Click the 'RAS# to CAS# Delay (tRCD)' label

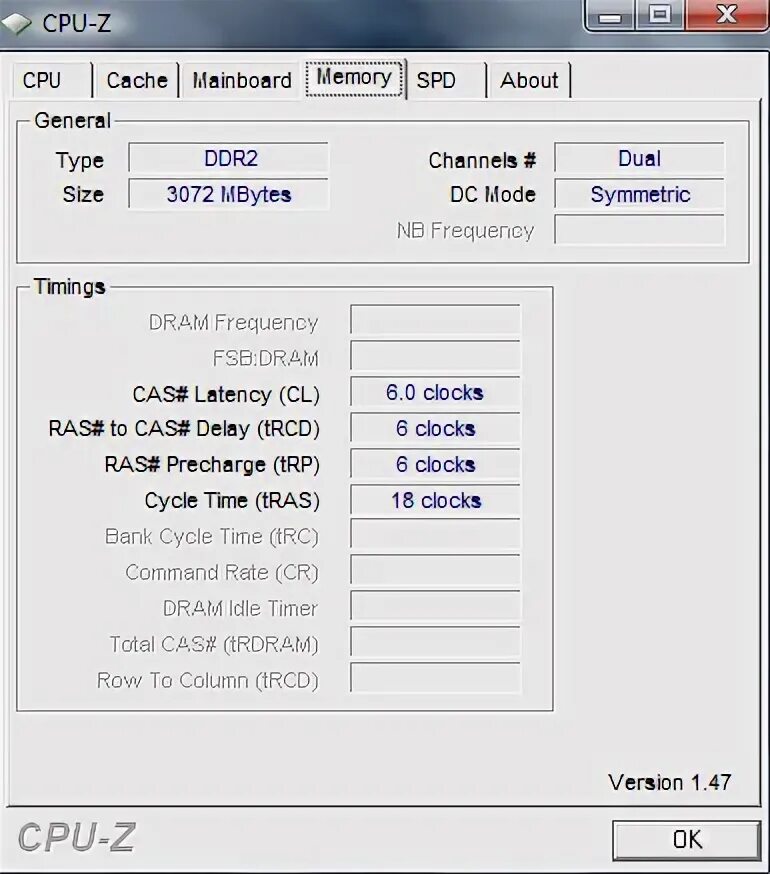tap(185, 429)
